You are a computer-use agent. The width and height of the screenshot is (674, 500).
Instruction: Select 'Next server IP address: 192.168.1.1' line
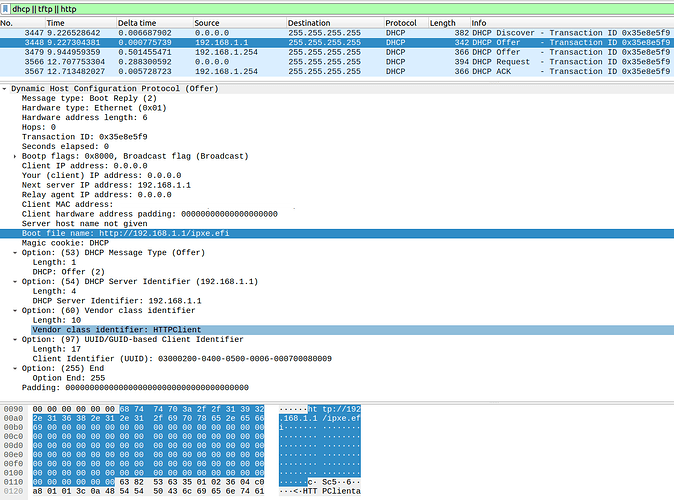[106, 185]
